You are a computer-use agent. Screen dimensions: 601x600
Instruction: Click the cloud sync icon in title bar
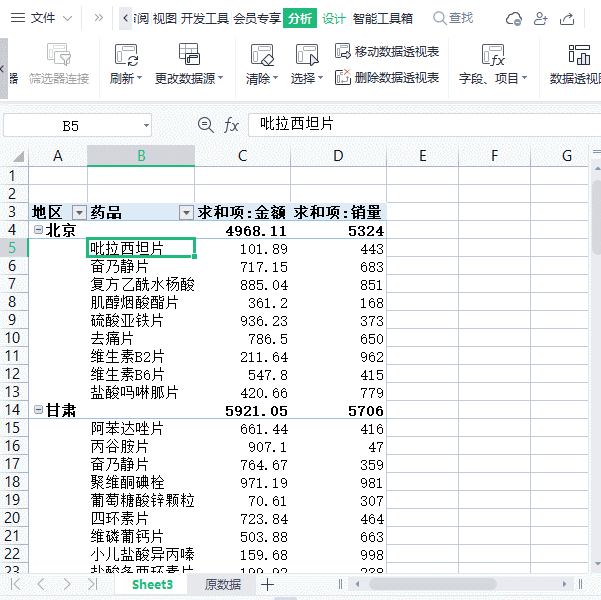[x=514, y=18]
